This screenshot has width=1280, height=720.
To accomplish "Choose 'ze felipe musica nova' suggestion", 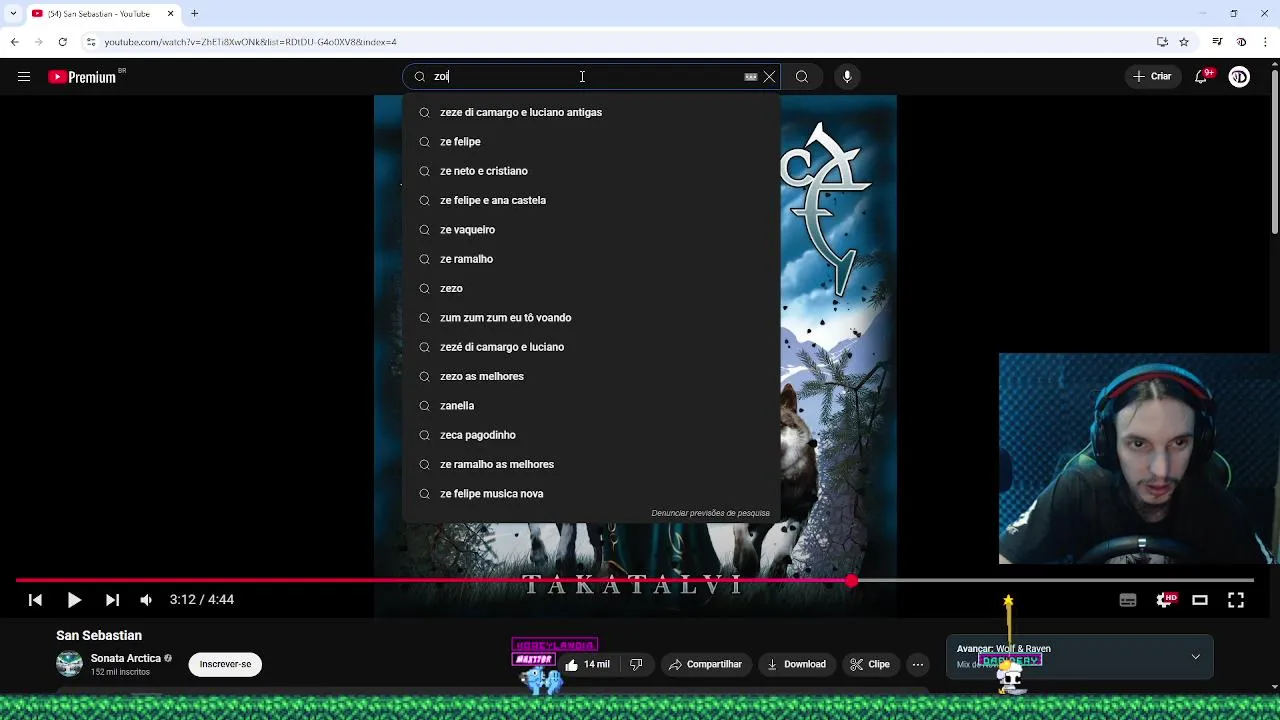I will [x=591, y=494].
